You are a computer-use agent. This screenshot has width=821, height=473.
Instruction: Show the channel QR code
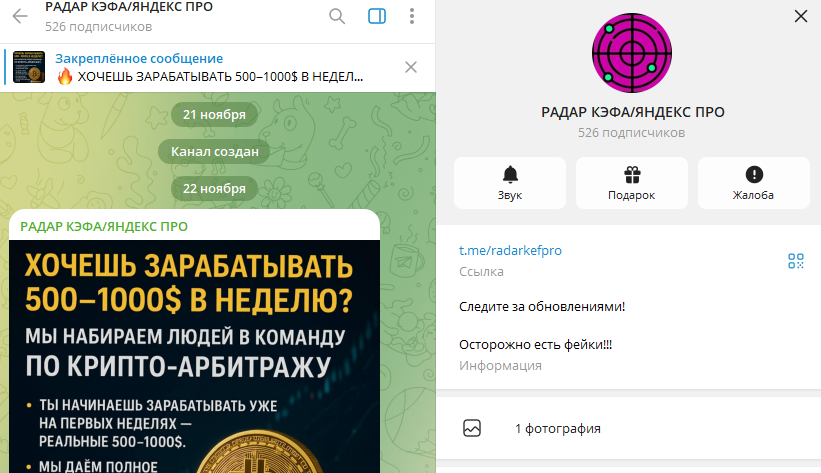[795, 261]
